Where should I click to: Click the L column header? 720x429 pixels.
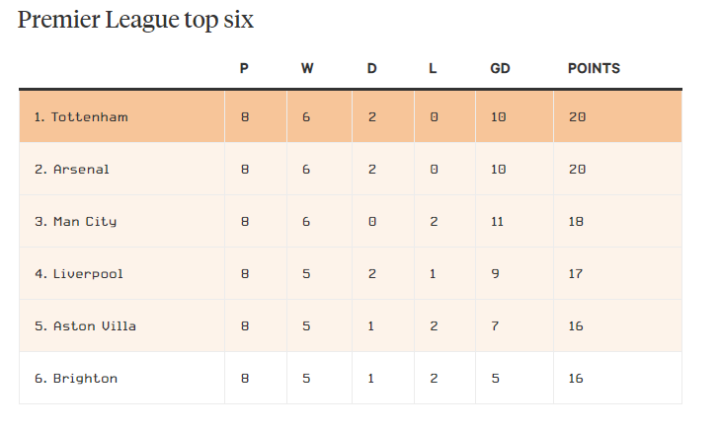[433, 69]
